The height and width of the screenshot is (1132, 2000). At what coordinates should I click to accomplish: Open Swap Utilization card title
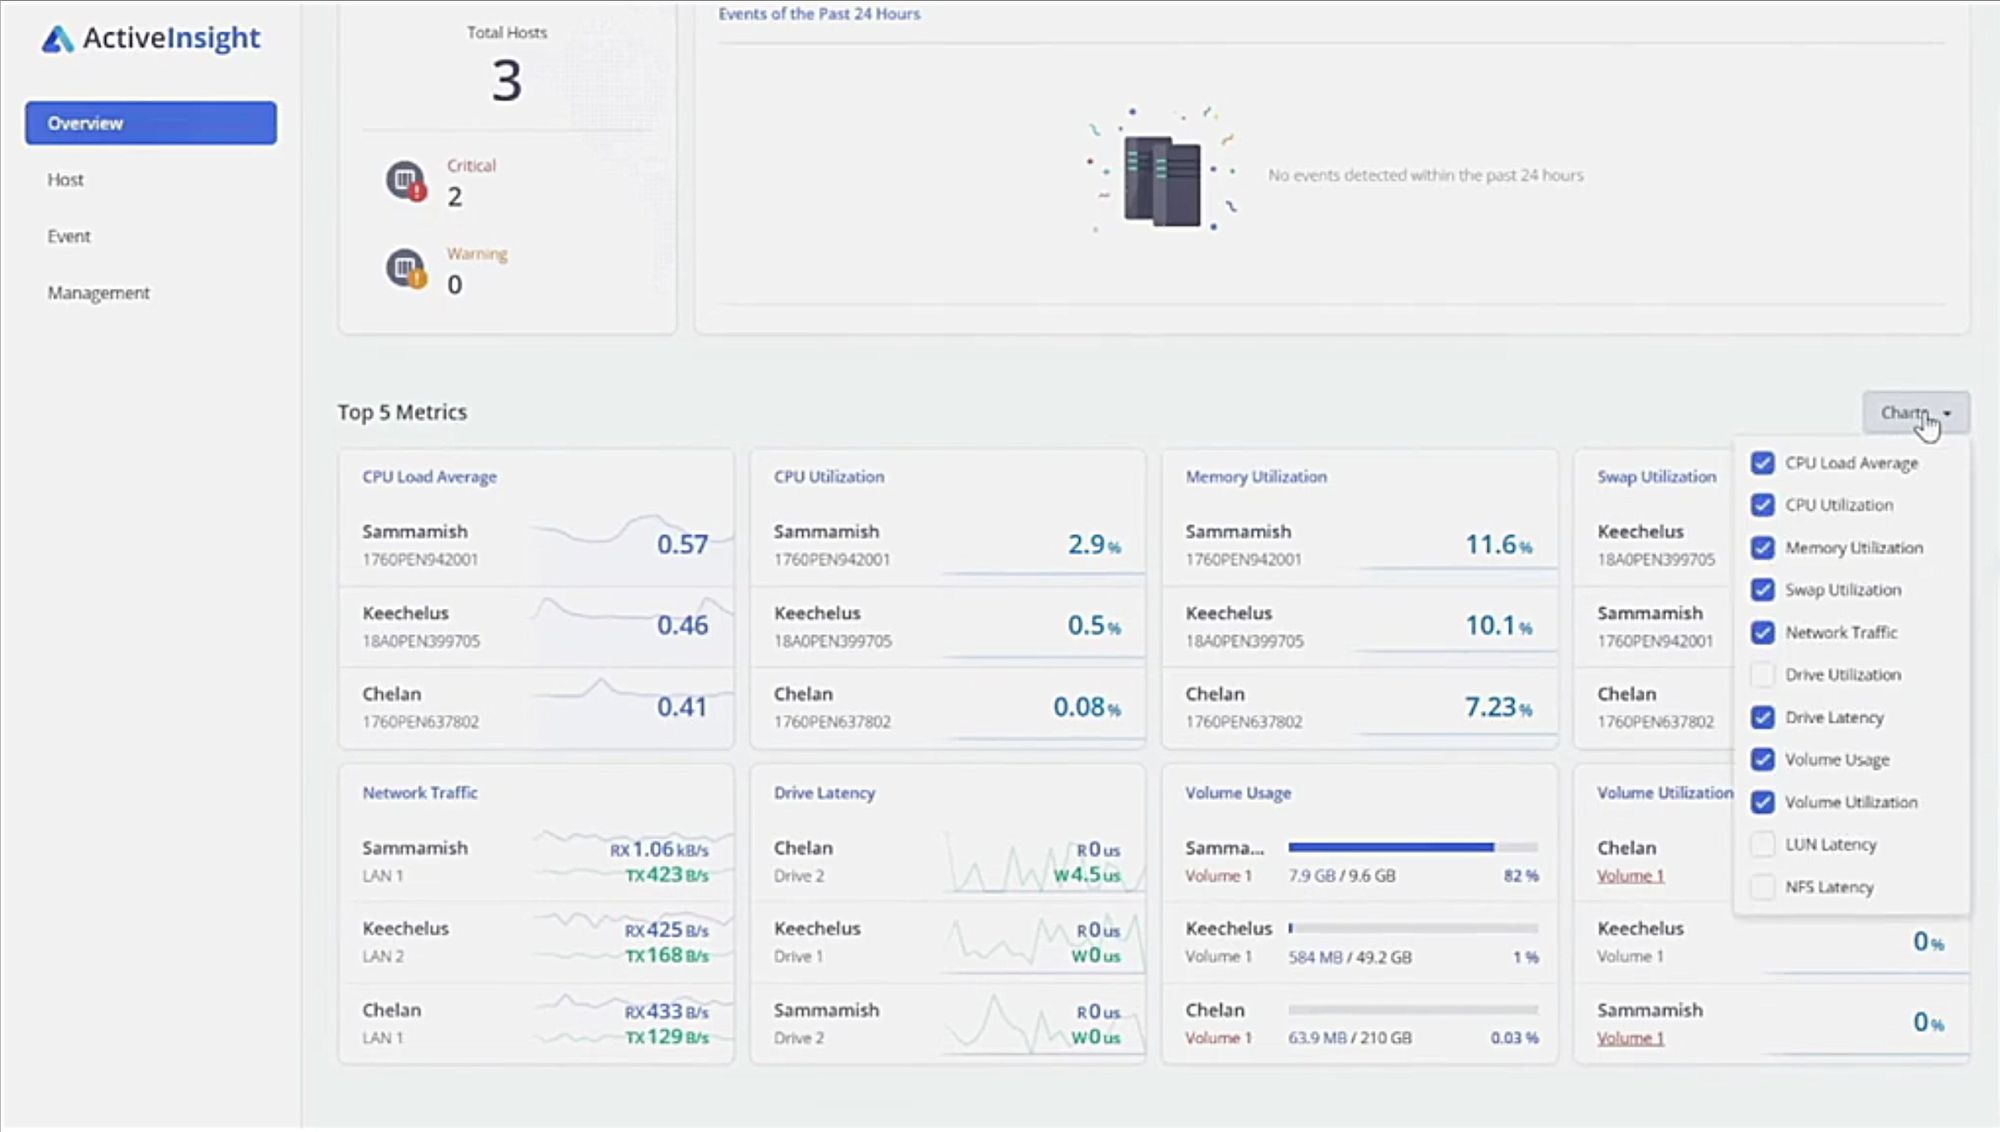pos(1656,477)
